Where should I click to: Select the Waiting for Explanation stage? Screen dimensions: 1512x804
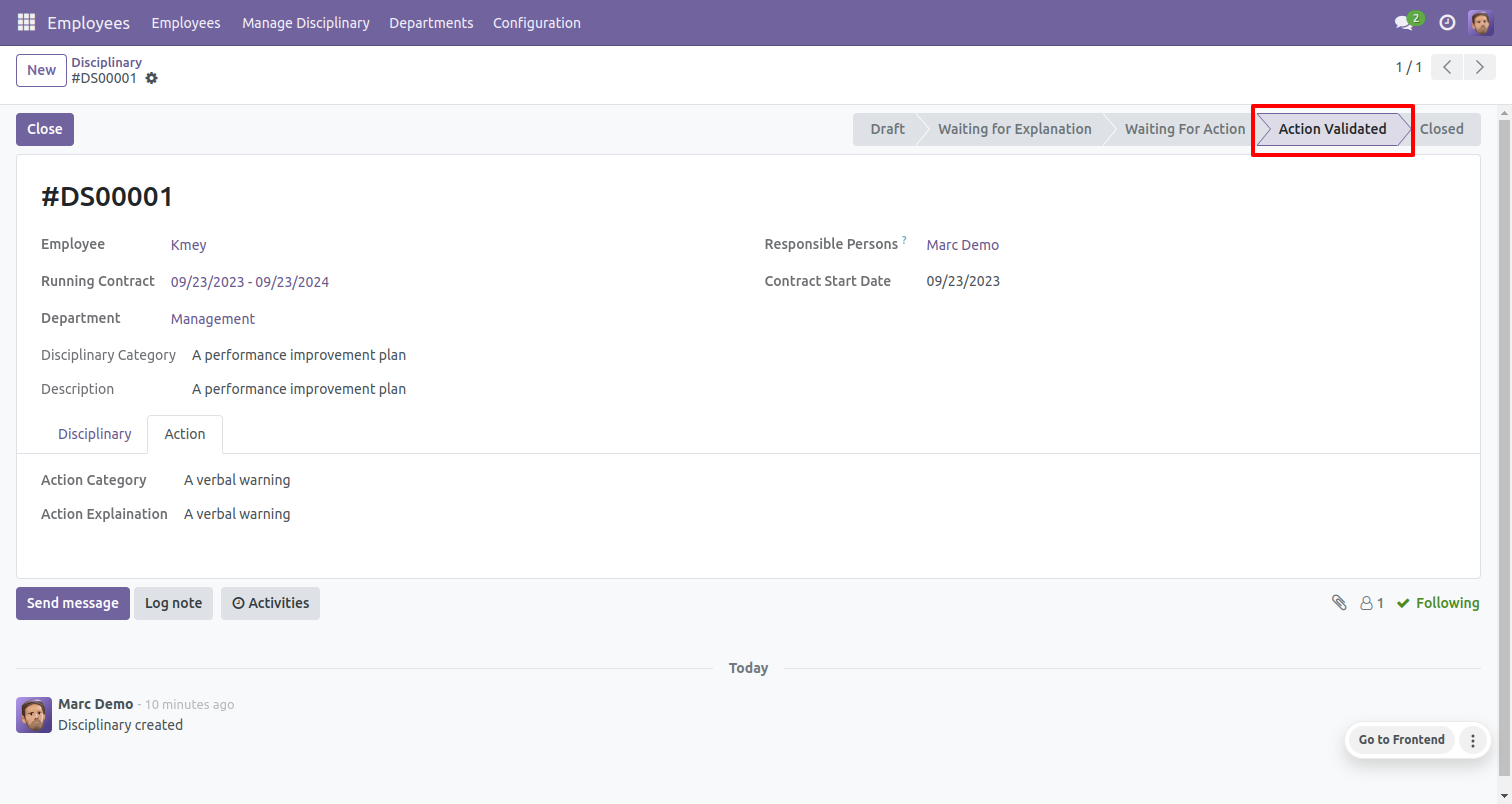(x=1014, y=129)
